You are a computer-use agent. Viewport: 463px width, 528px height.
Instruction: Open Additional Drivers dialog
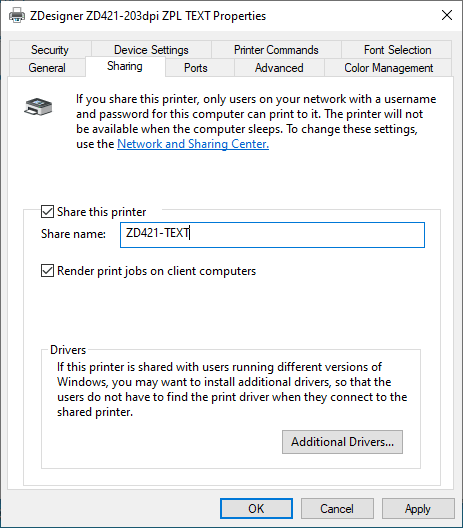point(342,442)
